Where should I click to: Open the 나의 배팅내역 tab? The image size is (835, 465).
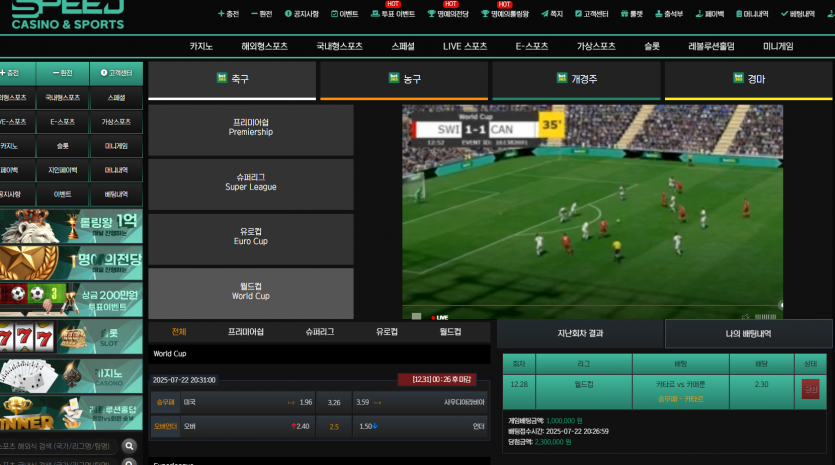[749, 333]
